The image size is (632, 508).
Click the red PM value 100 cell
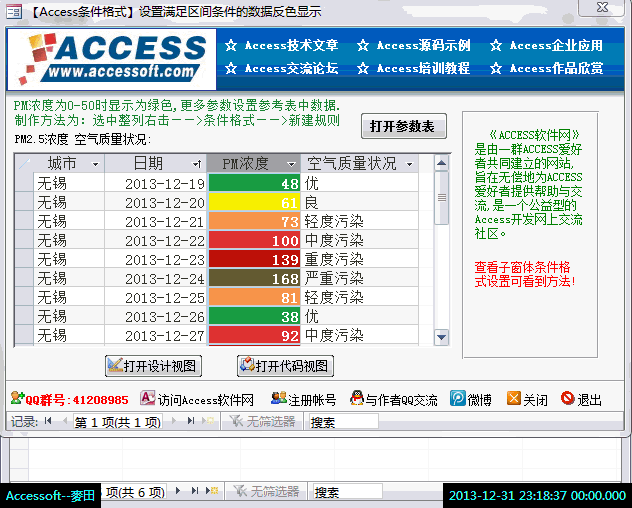point(254,241)
